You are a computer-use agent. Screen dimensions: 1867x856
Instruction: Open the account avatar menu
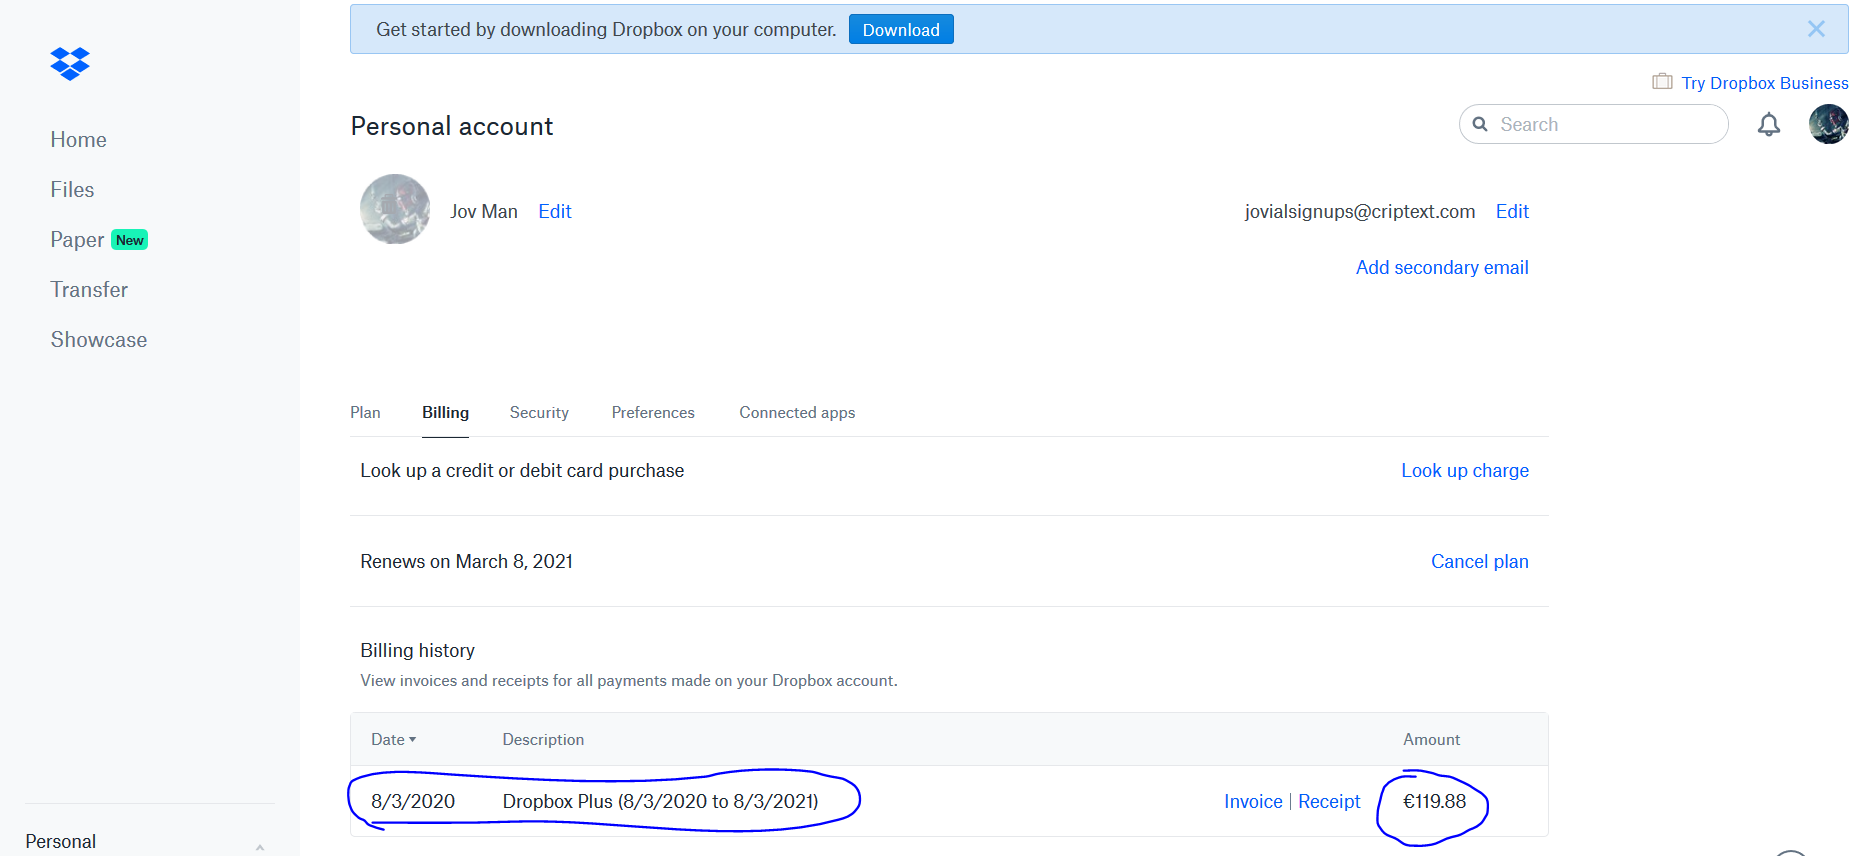point(1828,125)
